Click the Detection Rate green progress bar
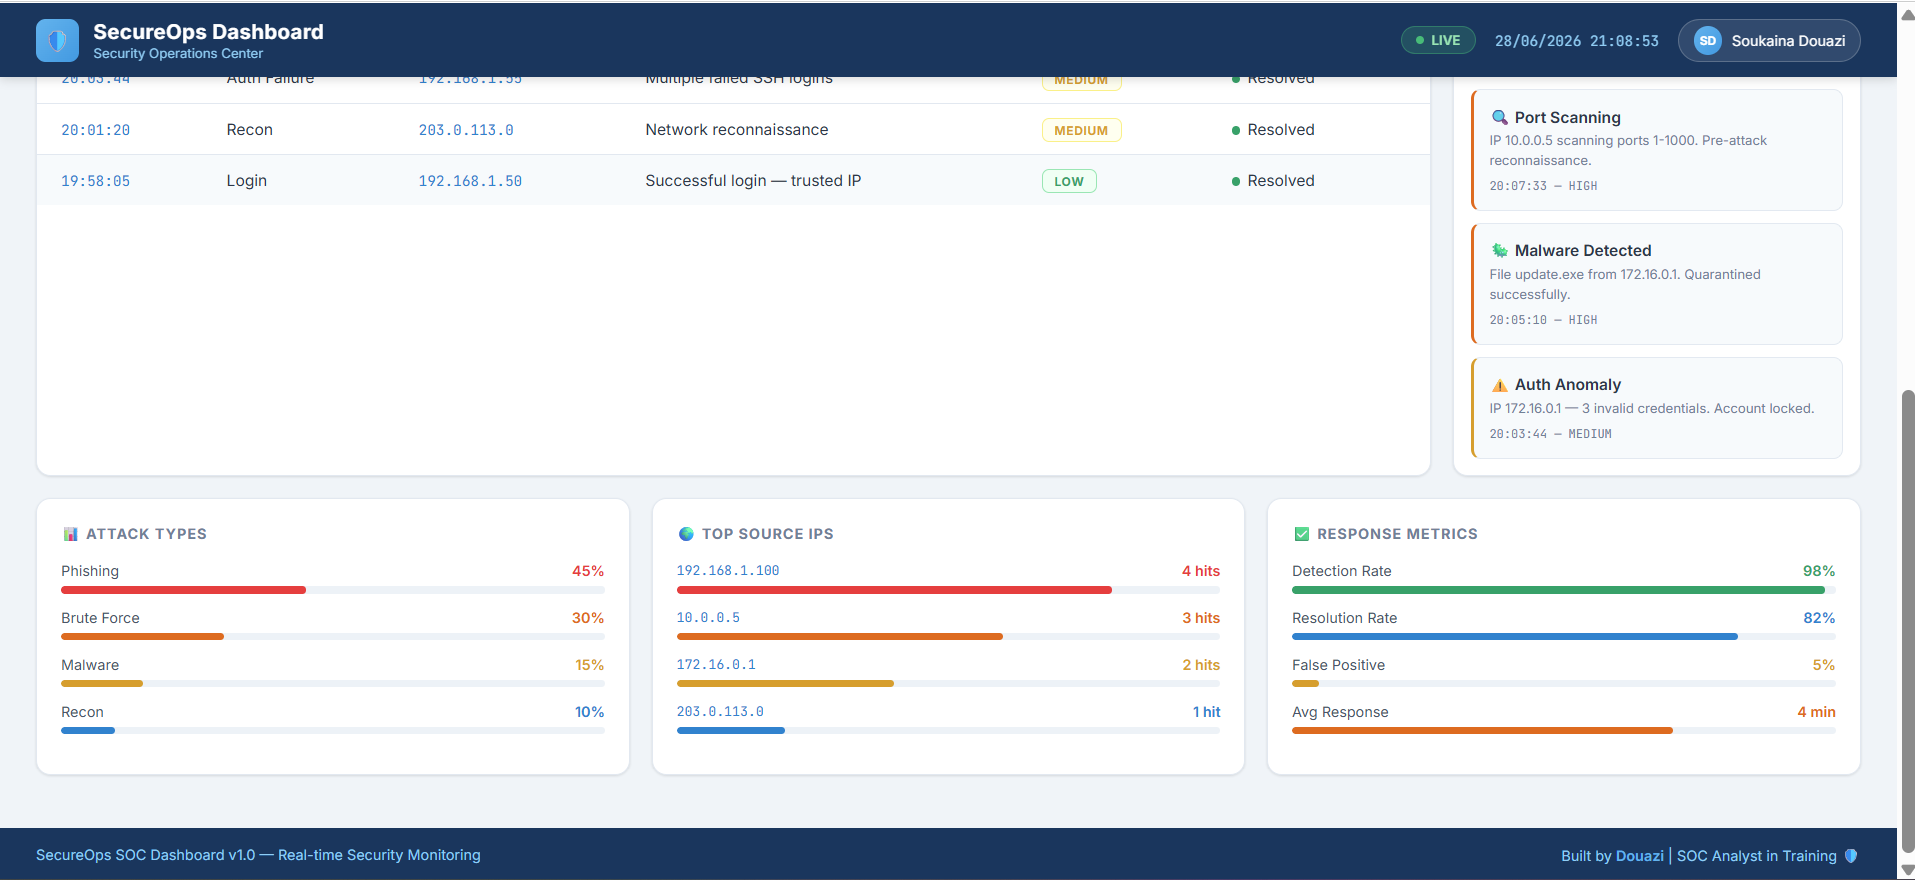The image size is (1915, 880). [1563, 590]
